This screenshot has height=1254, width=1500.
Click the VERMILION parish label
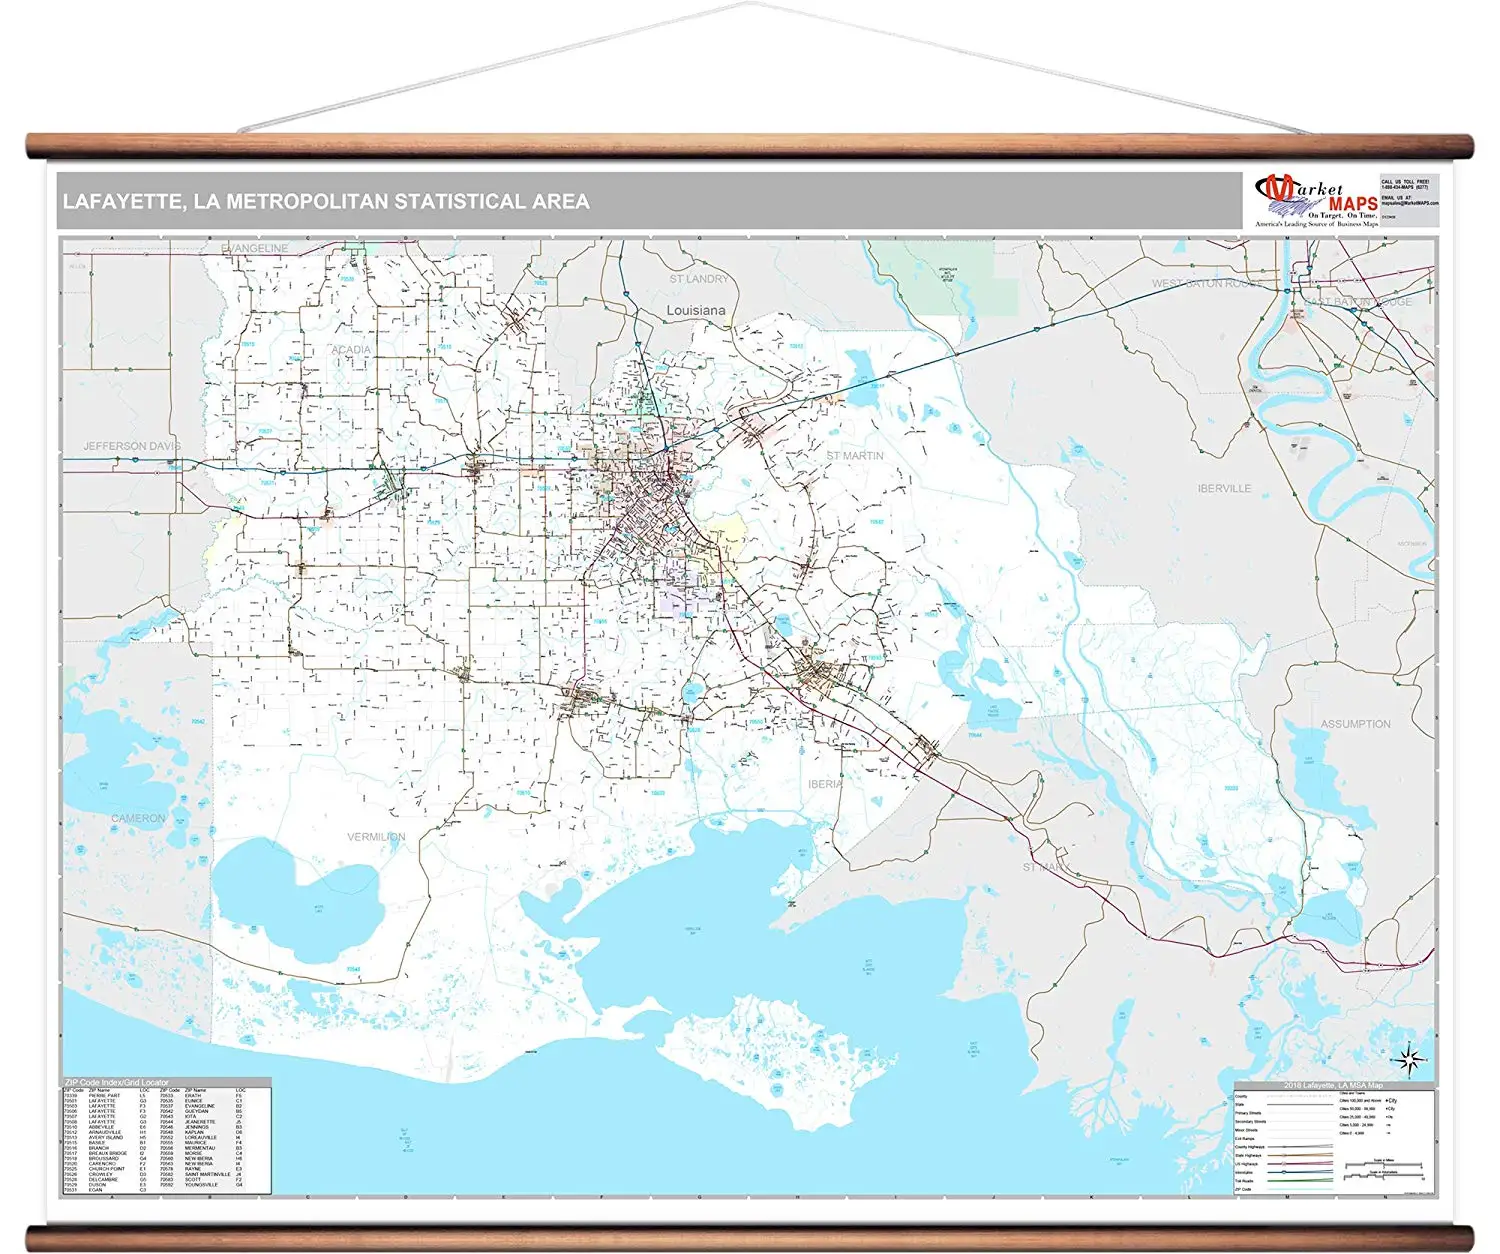tap(376, 837)
